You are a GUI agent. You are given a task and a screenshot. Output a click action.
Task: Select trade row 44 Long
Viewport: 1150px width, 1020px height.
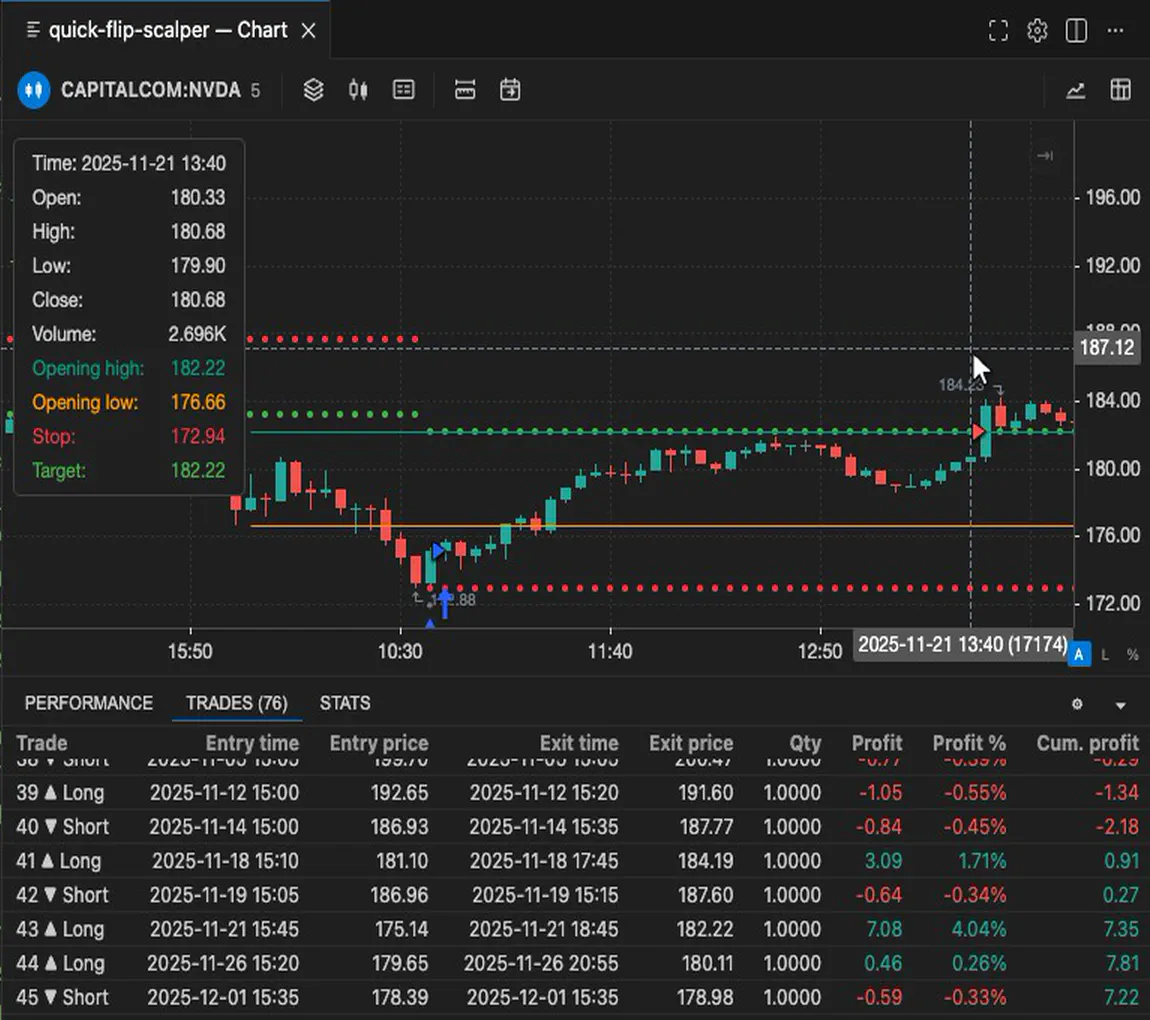pyautogui.click(x=575, y=963)
